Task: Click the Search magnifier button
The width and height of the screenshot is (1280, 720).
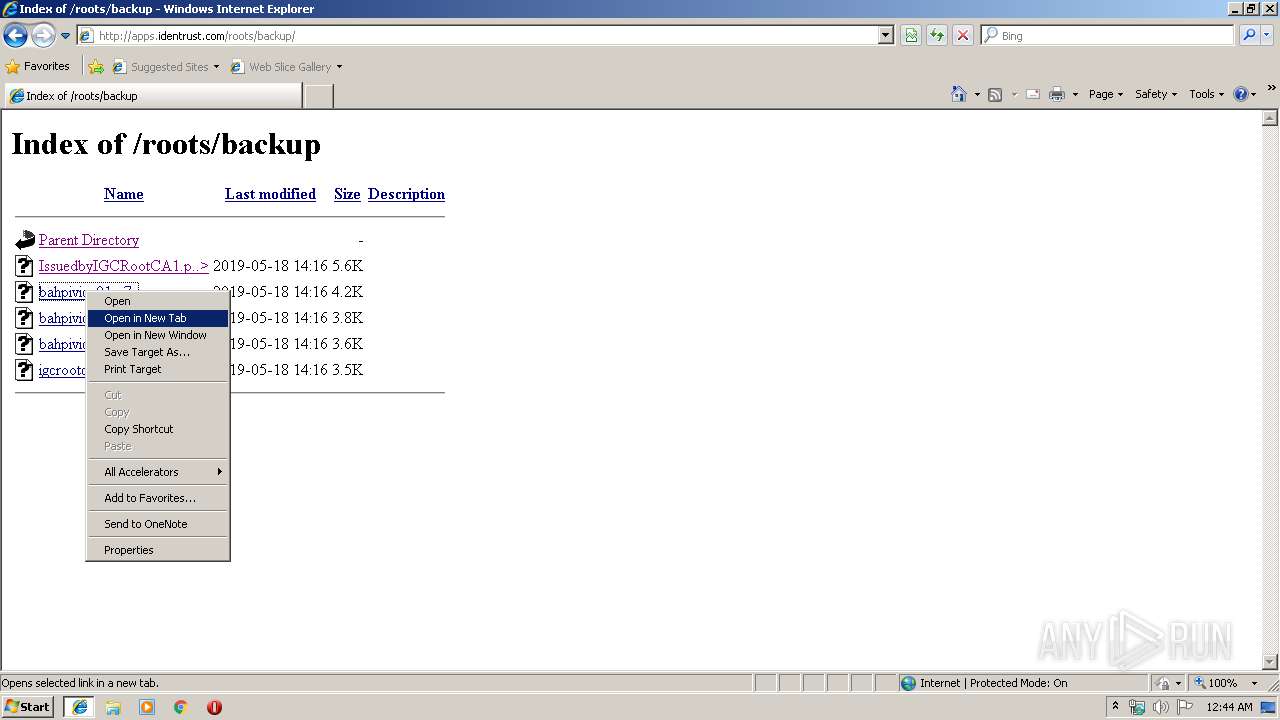Action: pyautogui.click(x=1249, y=36)
